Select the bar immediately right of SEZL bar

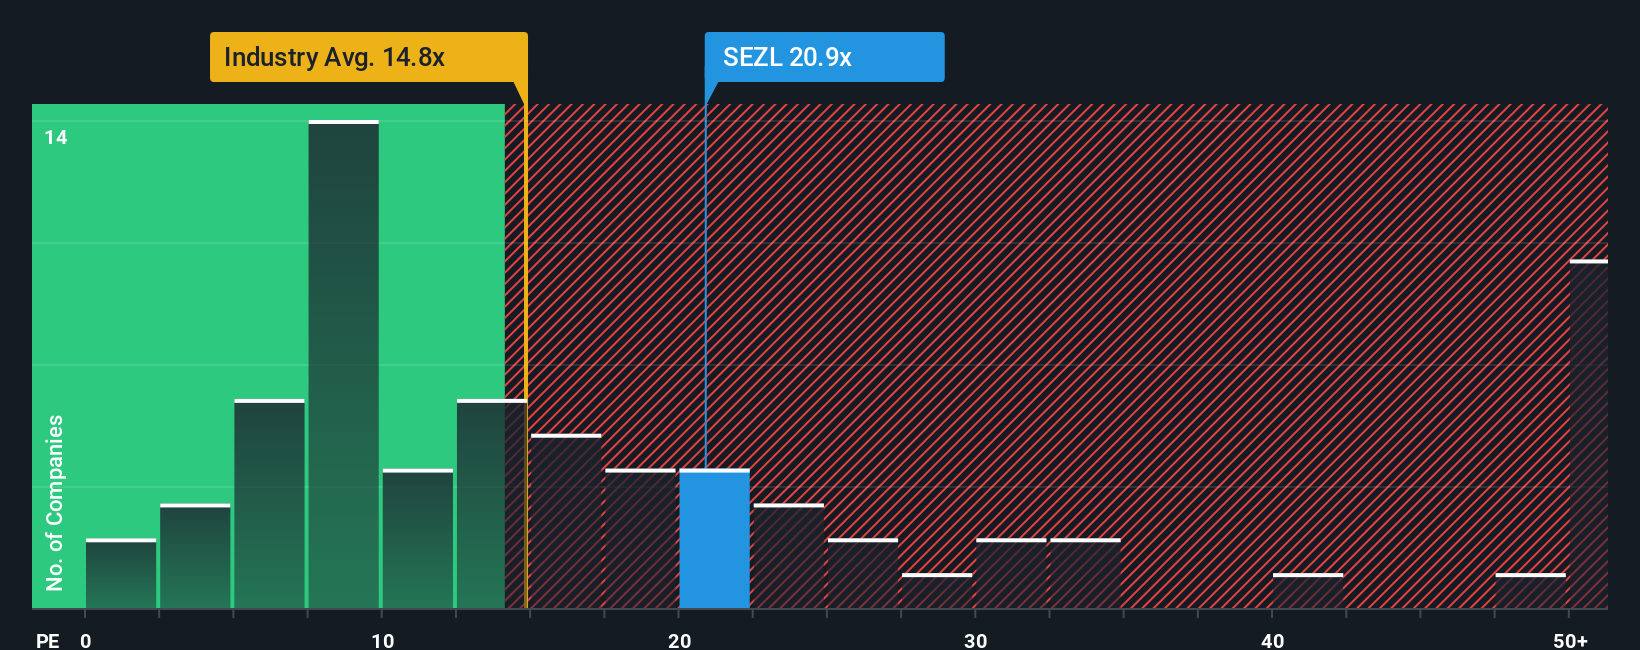[788, 556]
